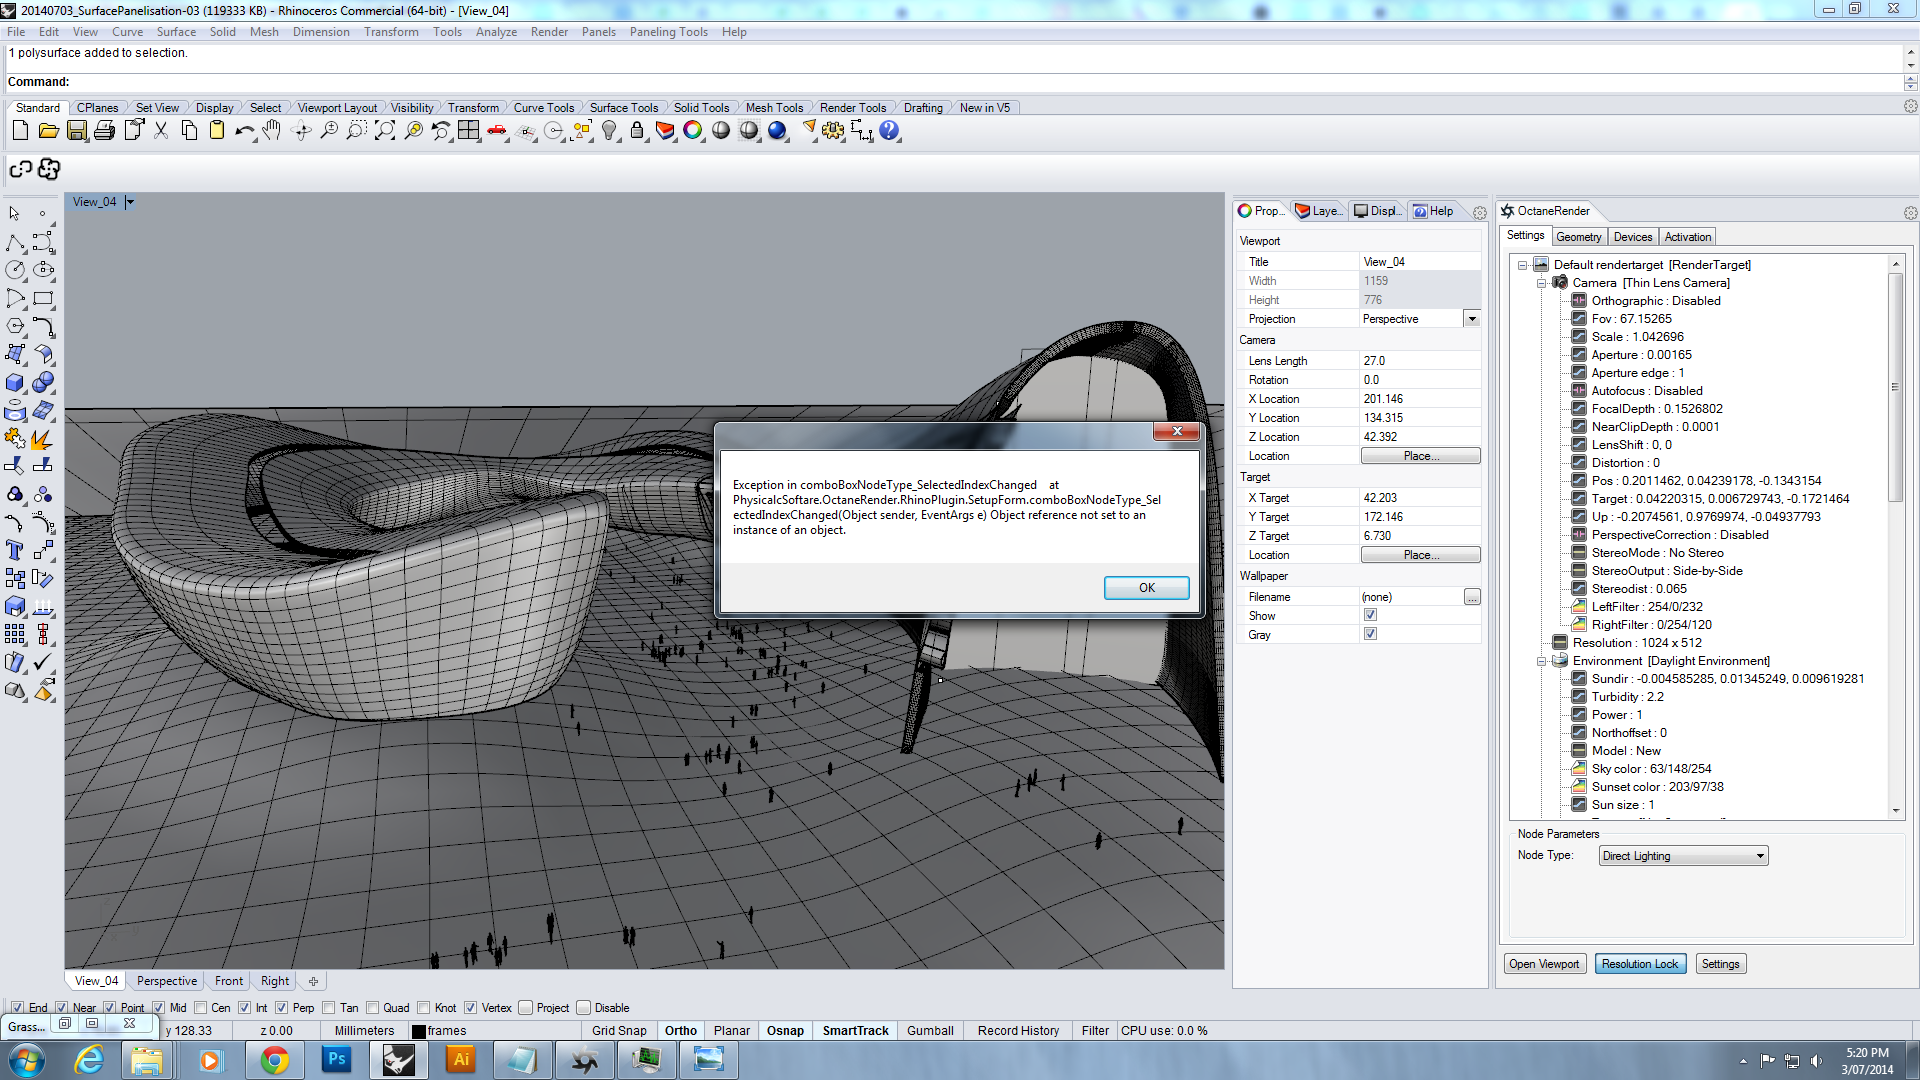Screen dimensions: 1920x1080
Task: Open the Paneling Tools menu
Action: (x=668, y=32)
